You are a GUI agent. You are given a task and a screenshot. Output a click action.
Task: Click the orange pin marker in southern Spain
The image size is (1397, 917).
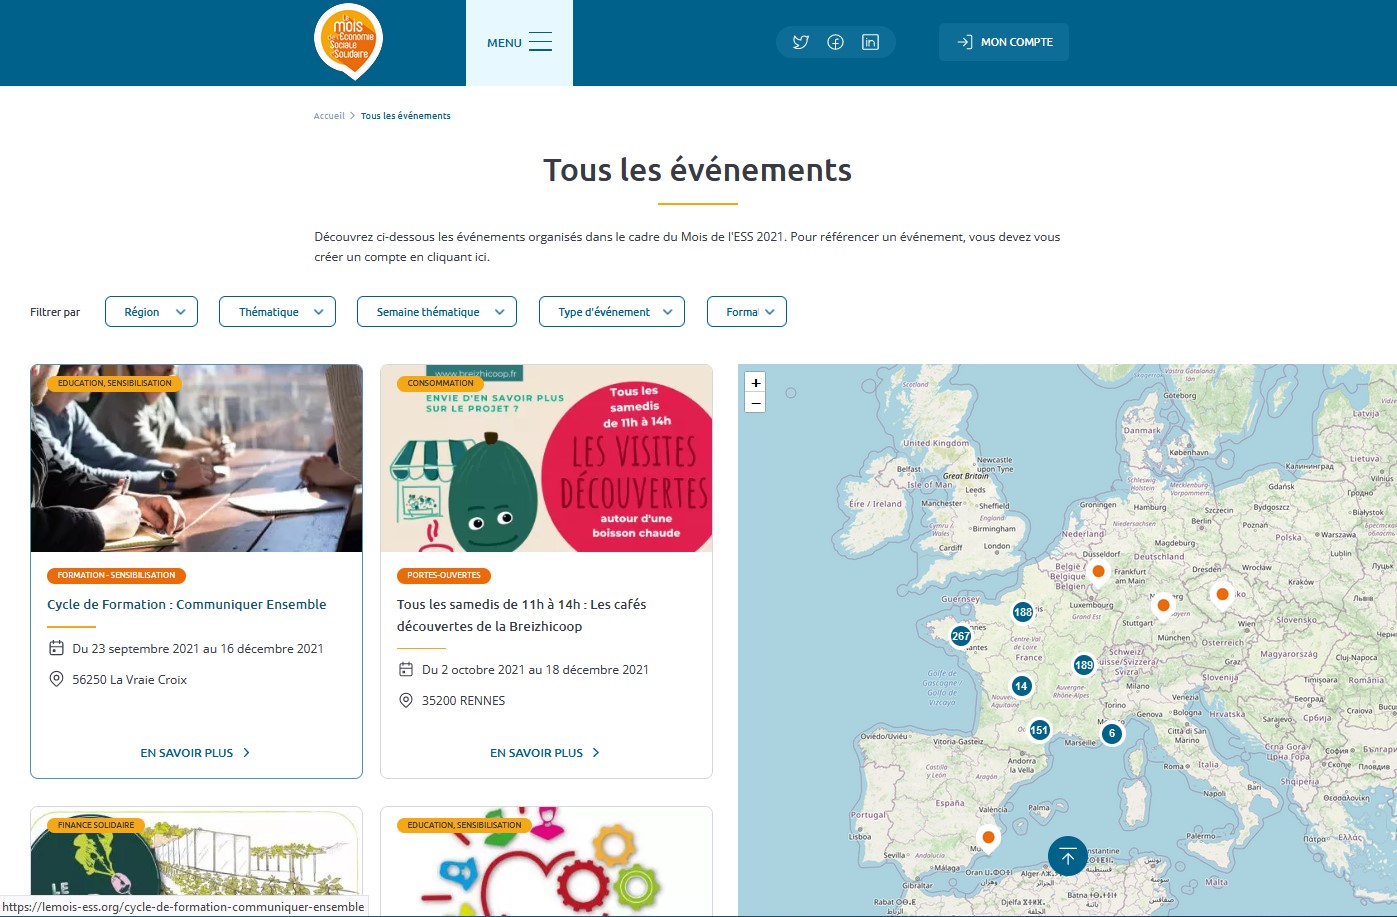click(x=988, y=839)
